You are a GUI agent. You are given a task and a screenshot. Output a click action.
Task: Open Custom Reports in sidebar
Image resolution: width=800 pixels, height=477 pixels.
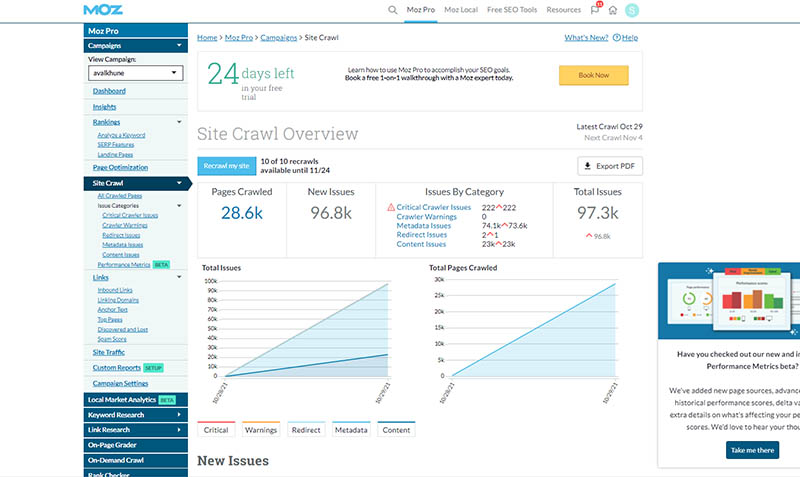(x=117, y=367)
